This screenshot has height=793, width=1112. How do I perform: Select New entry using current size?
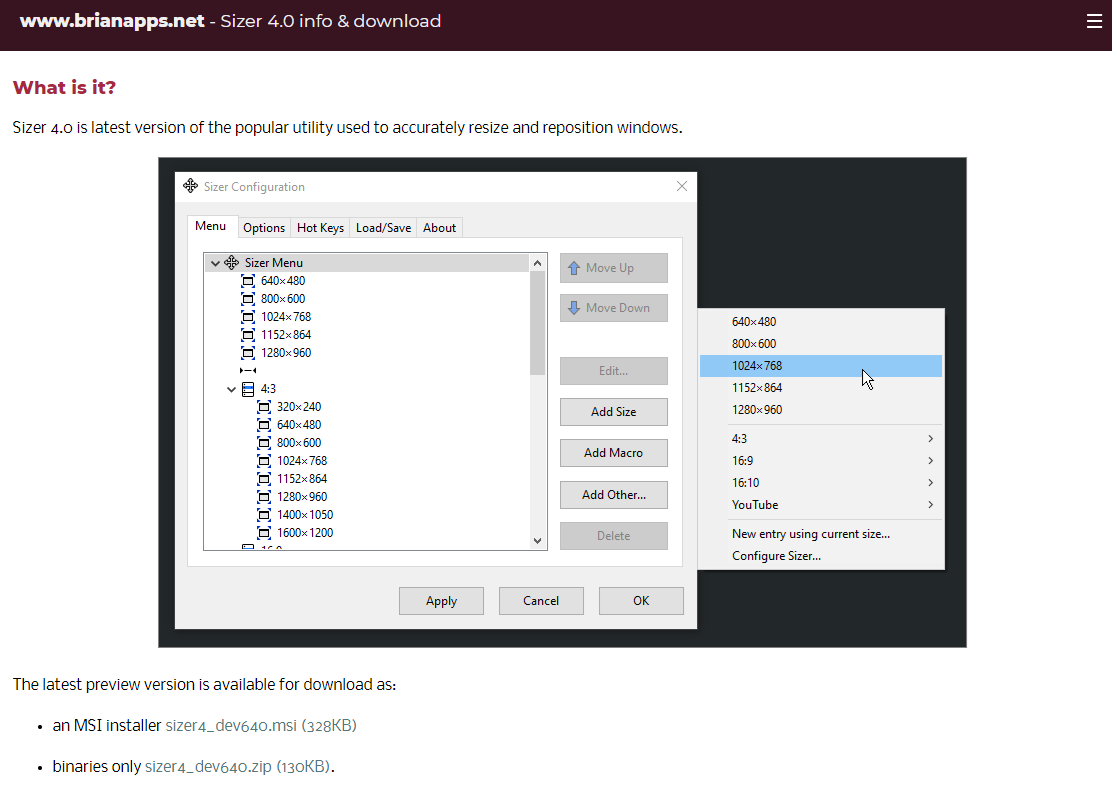pyautogui.click(x=821, y=534)
